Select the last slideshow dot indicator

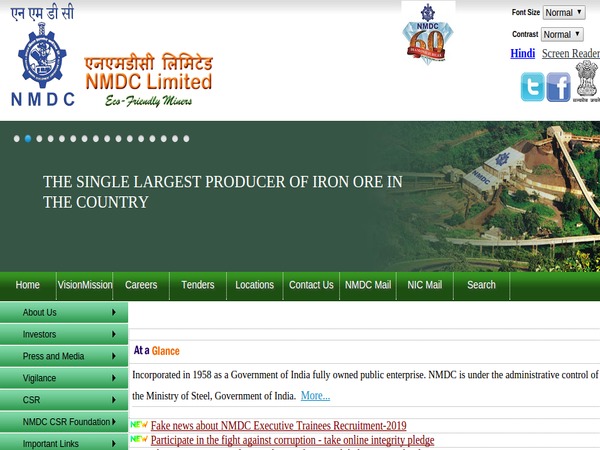tap(186, 139)
